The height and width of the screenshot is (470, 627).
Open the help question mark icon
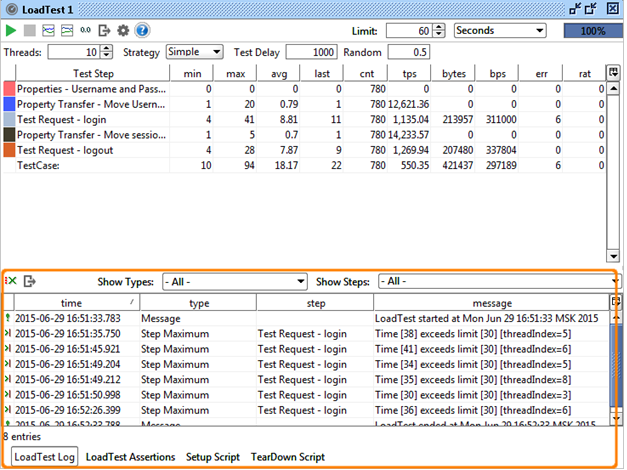point(142,30)
